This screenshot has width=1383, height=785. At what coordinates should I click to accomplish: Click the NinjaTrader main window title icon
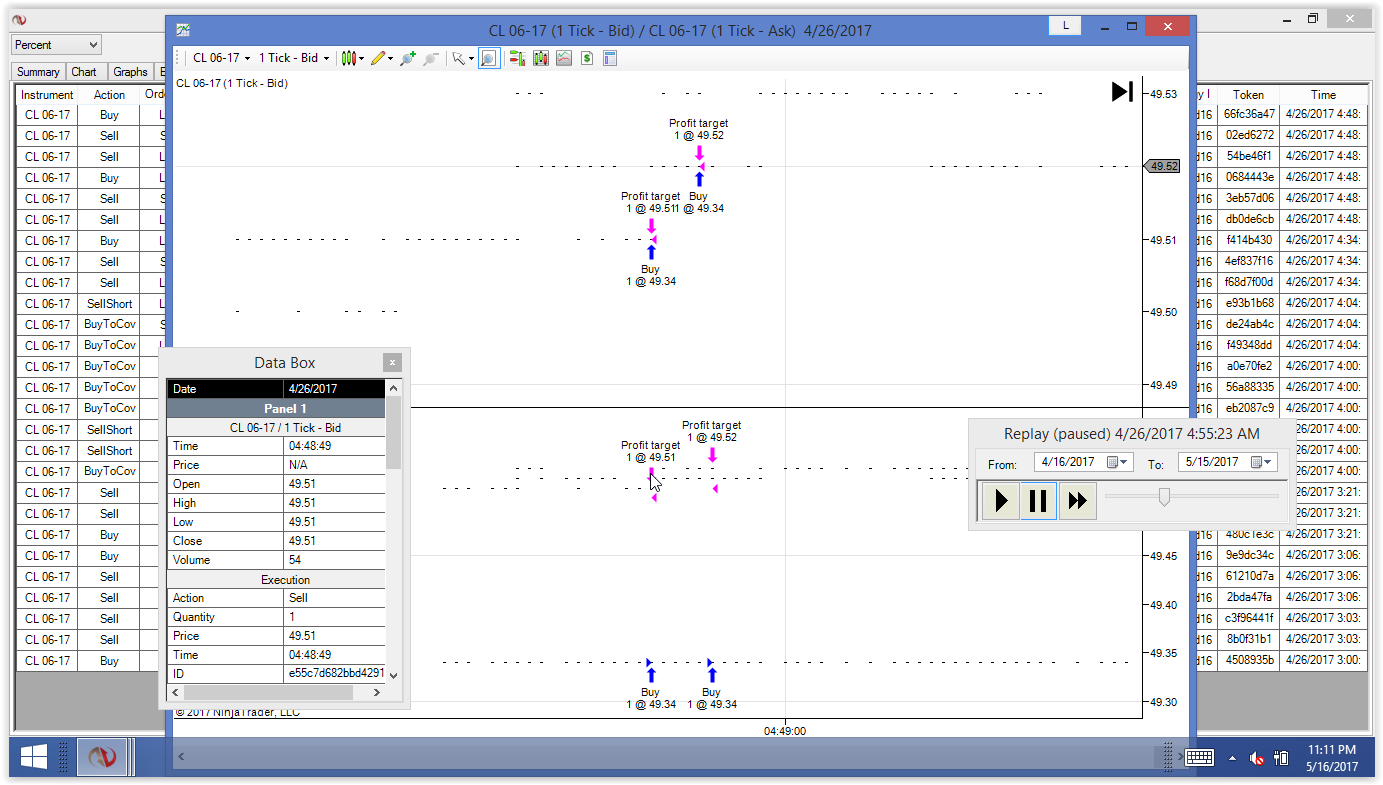(x=19, y=19)
